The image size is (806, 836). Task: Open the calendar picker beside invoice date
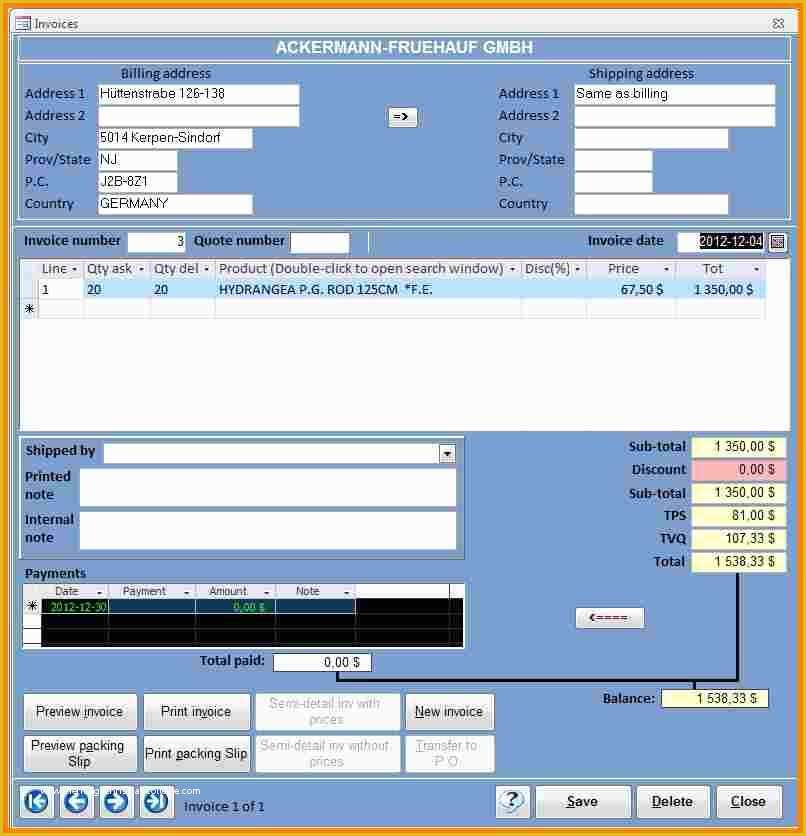tap(777, 242)
